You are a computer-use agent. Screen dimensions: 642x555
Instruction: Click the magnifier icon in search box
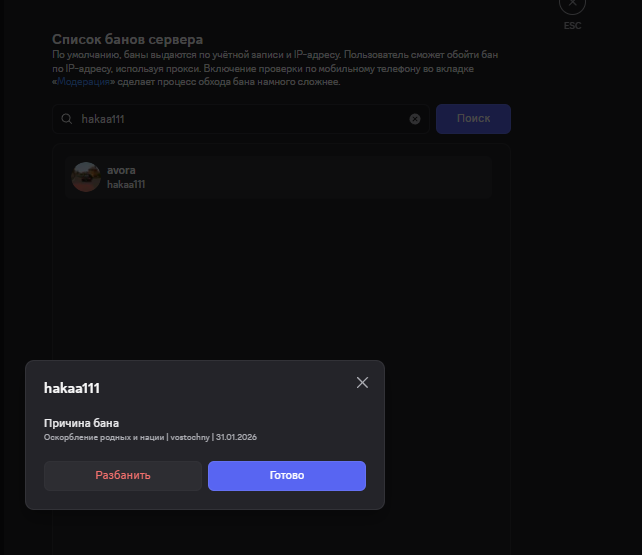coord(67,119)
